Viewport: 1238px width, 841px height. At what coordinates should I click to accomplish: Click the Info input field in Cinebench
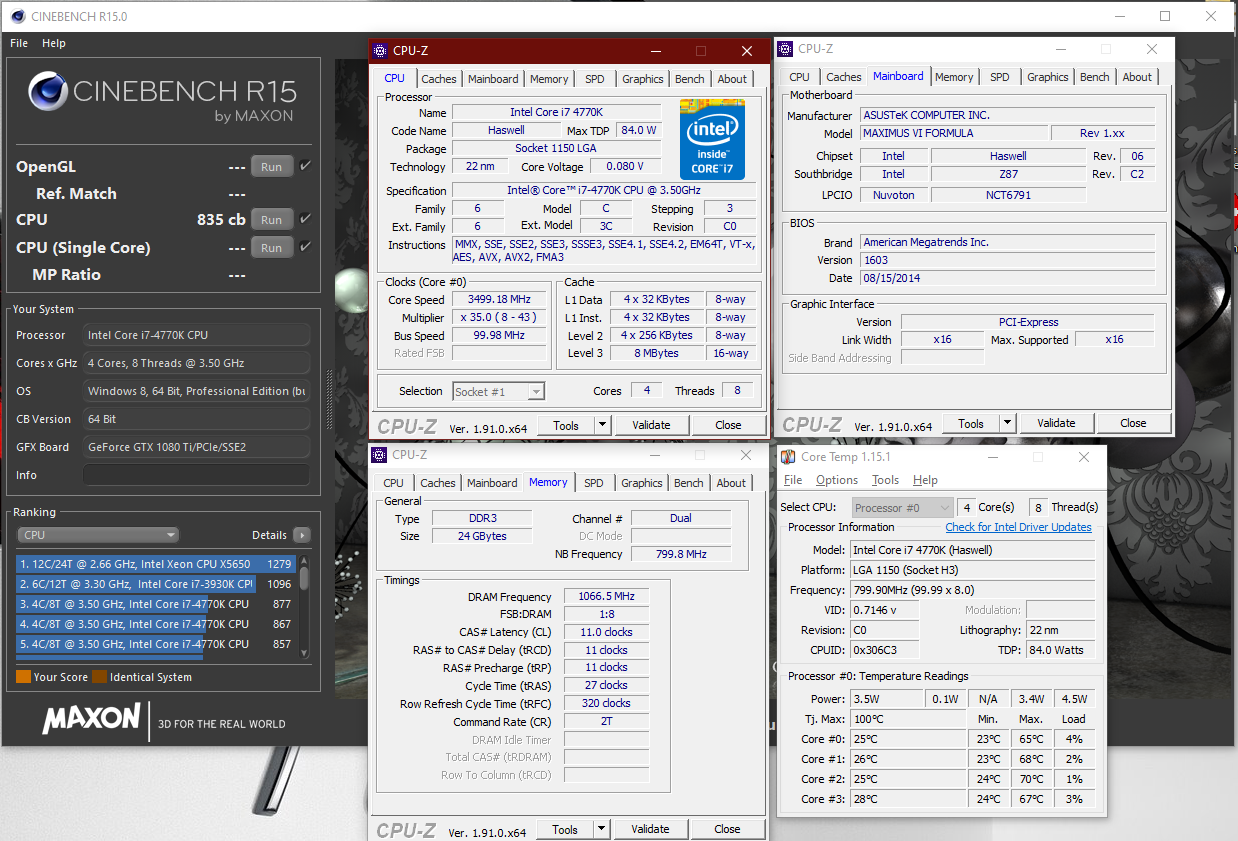pyautogui.click(x=196, y=475)
